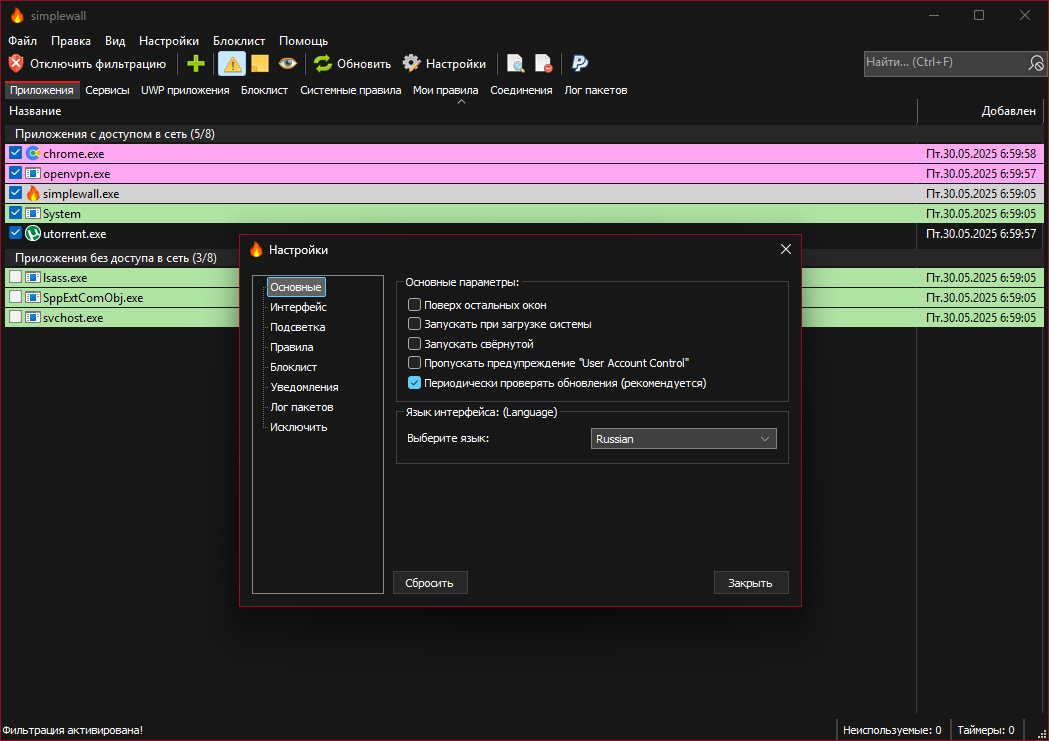Switch to the UWP приложения tab

click(185, 90)
